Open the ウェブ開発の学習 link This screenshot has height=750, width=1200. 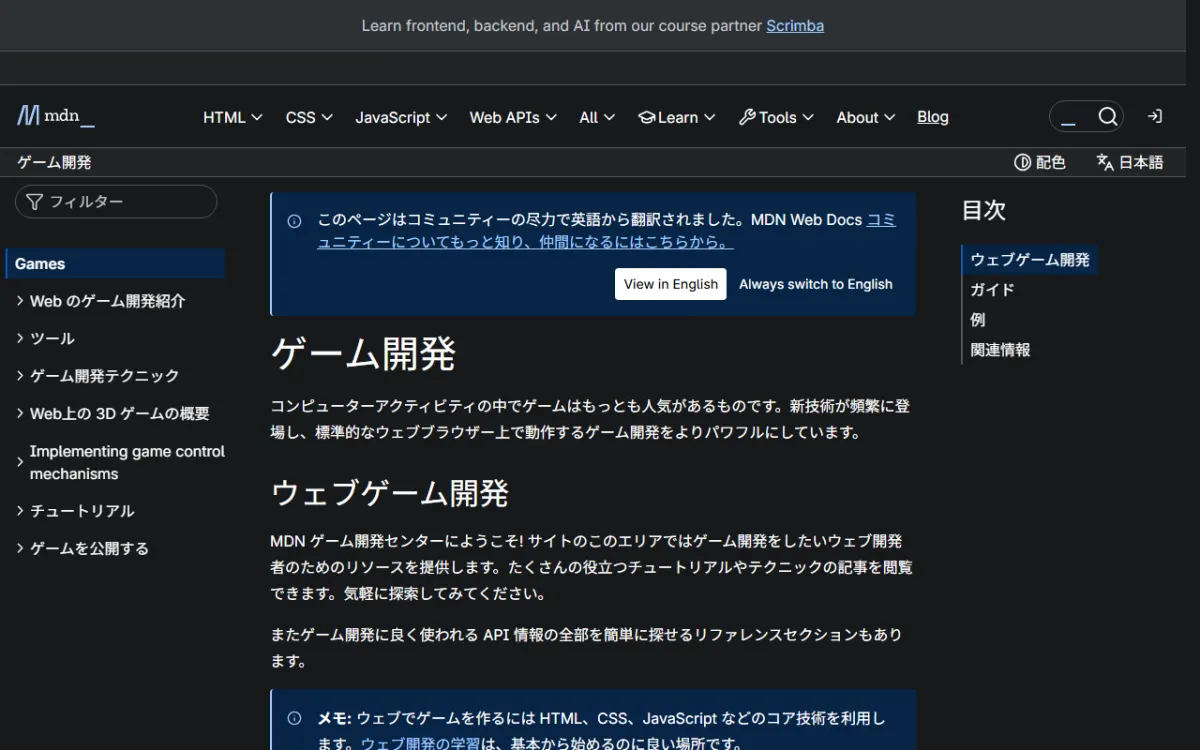(x=420, y=744)
